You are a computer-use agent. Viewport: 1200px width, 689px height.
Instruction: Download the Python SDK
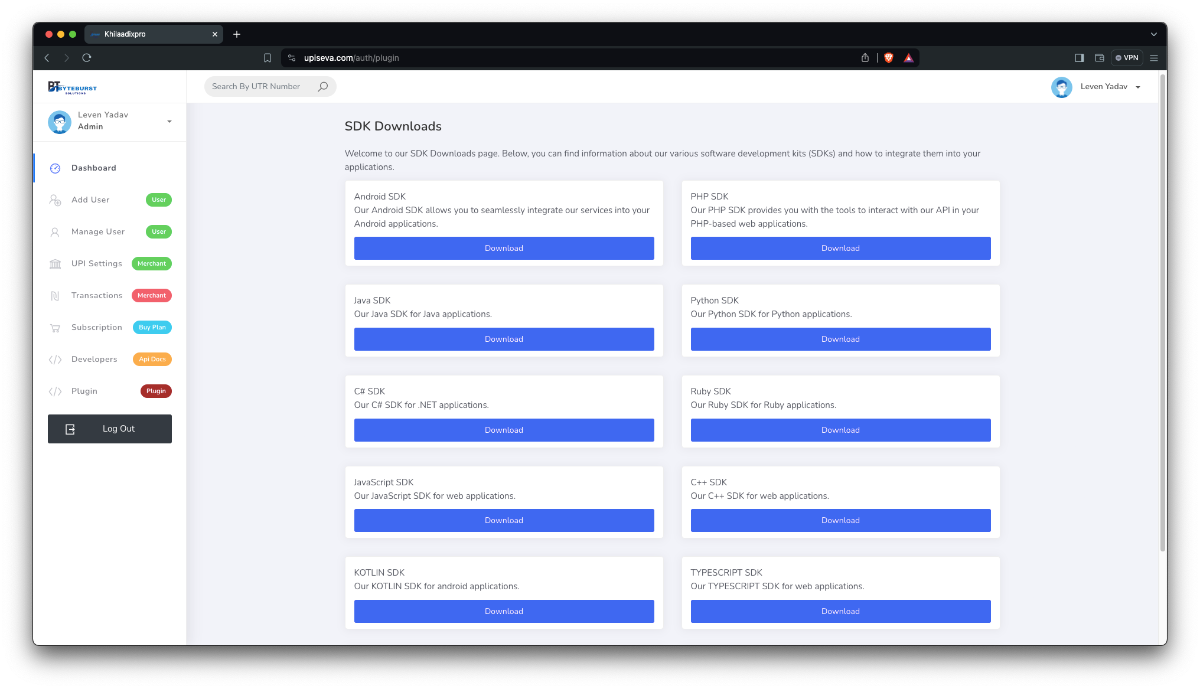[x=840, y=339]
